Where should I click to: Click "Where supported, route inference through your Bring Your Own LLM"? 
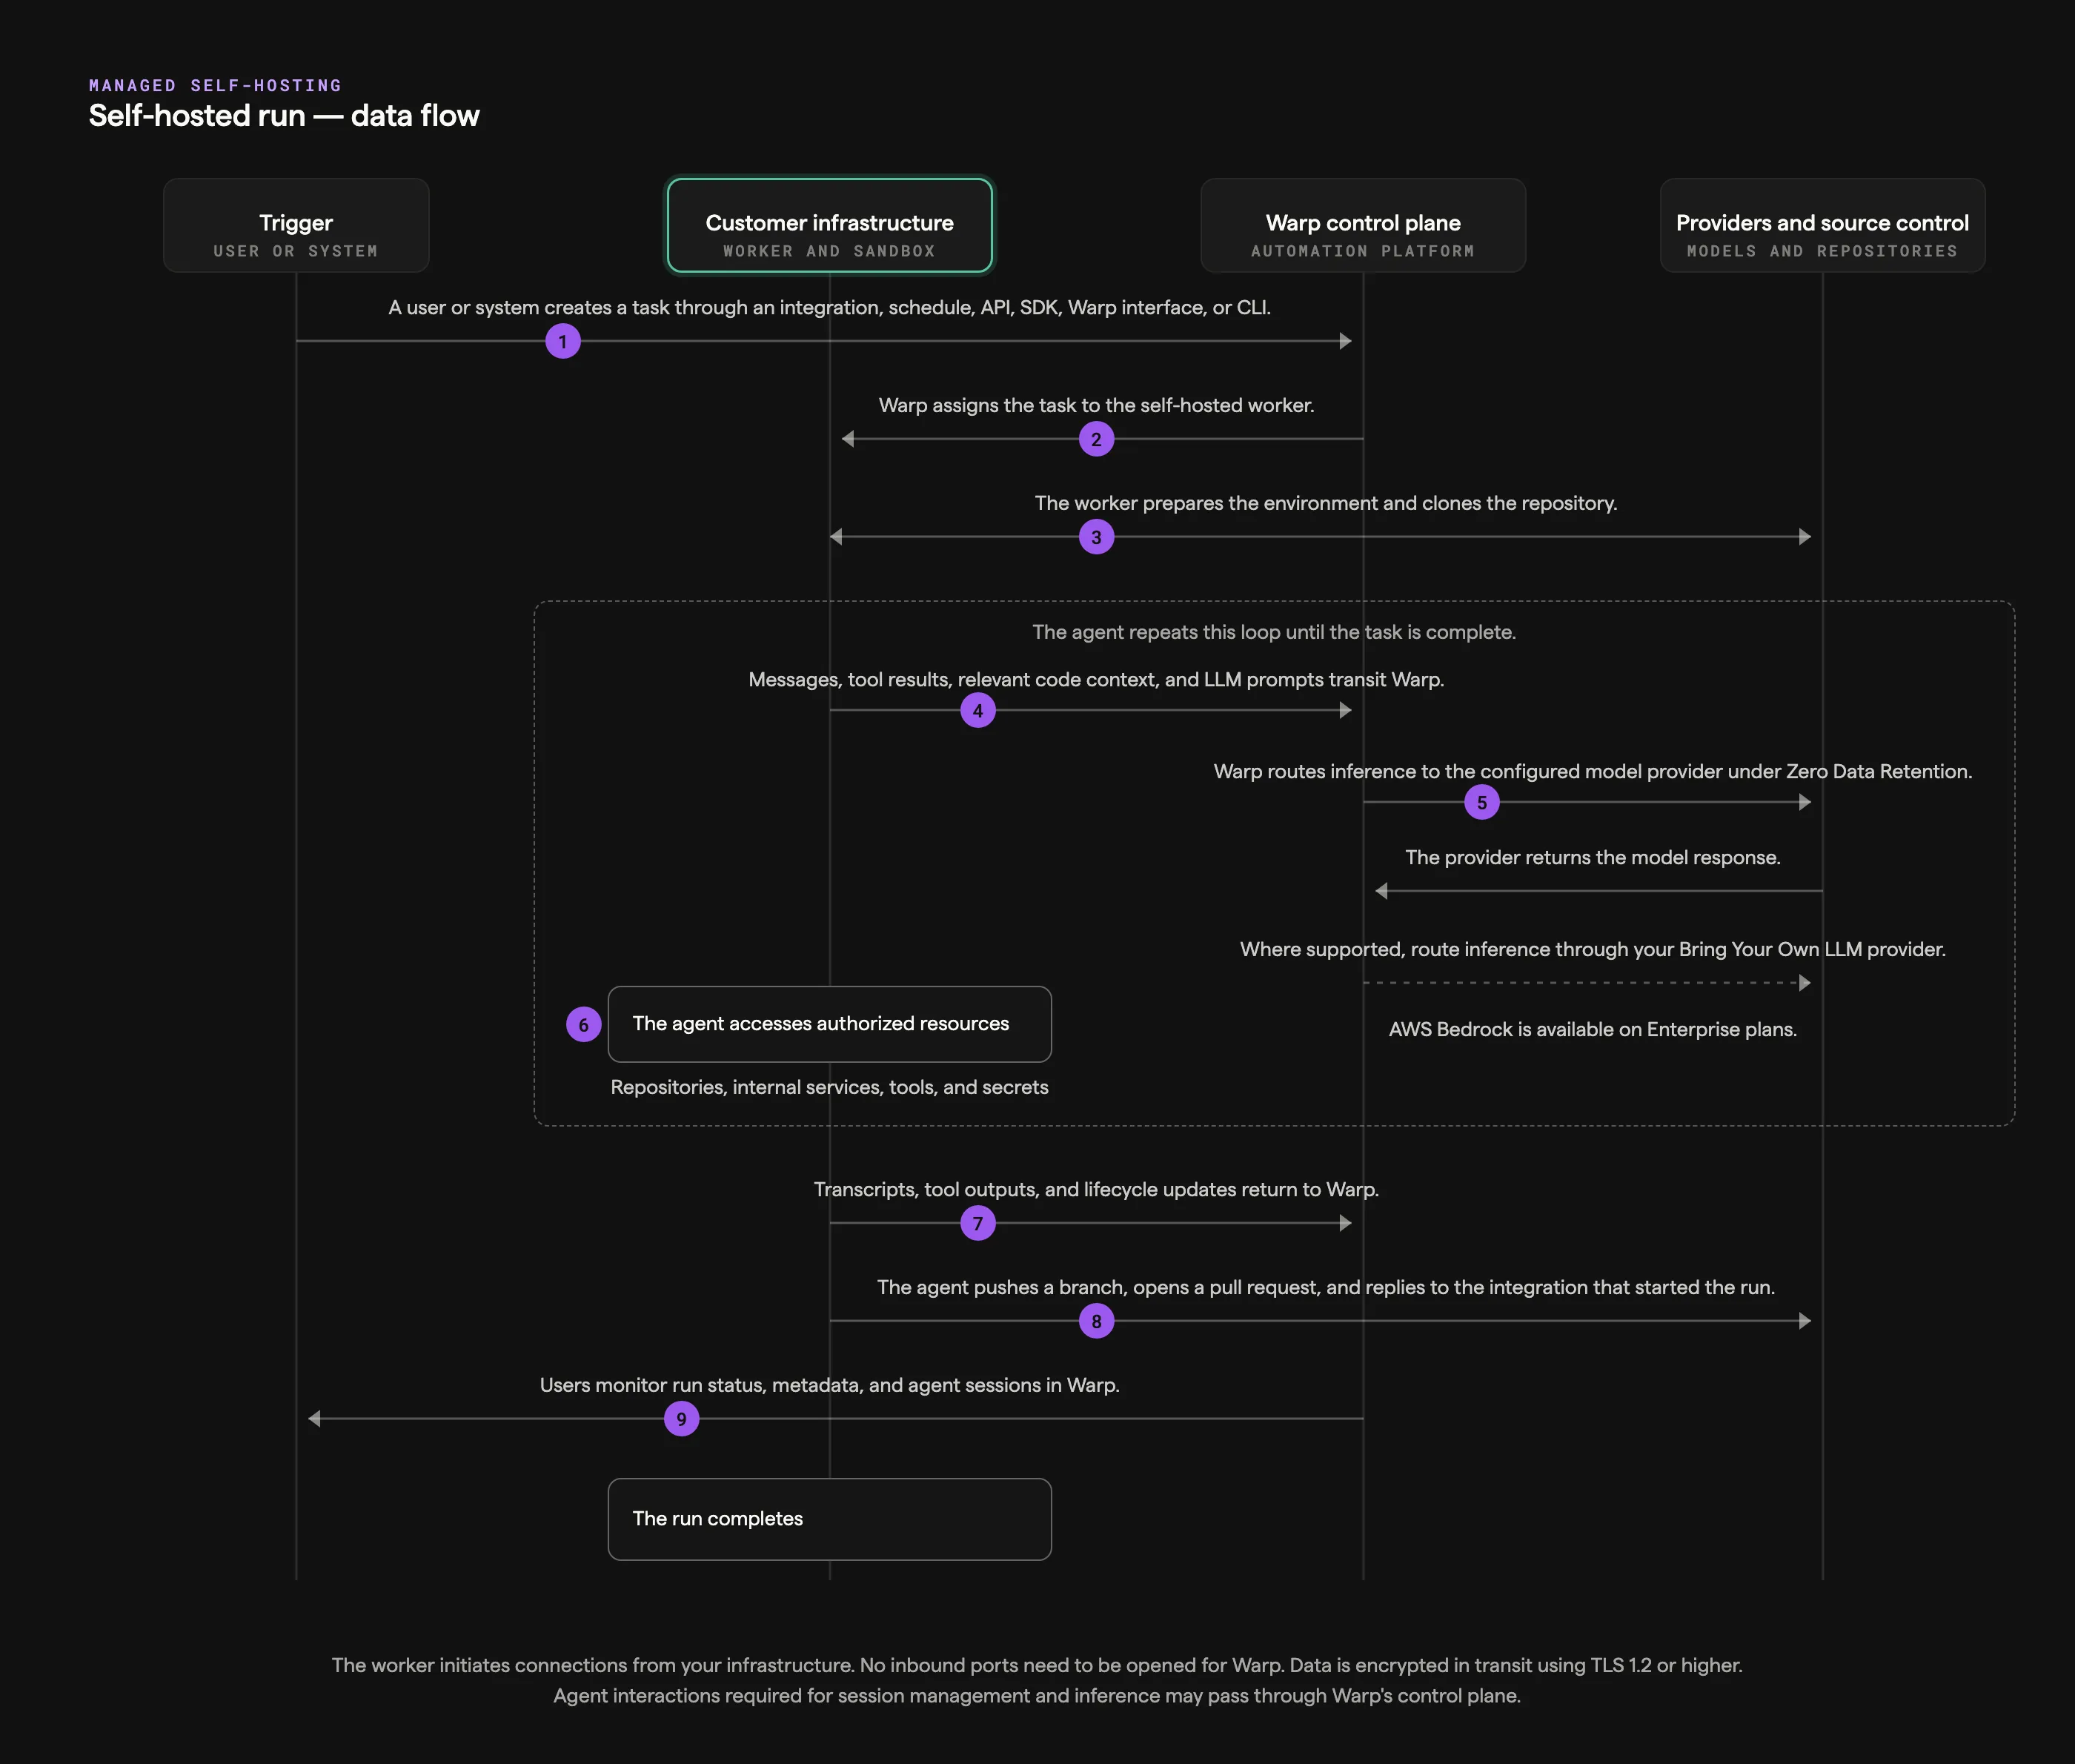(x=1593, y=949)
